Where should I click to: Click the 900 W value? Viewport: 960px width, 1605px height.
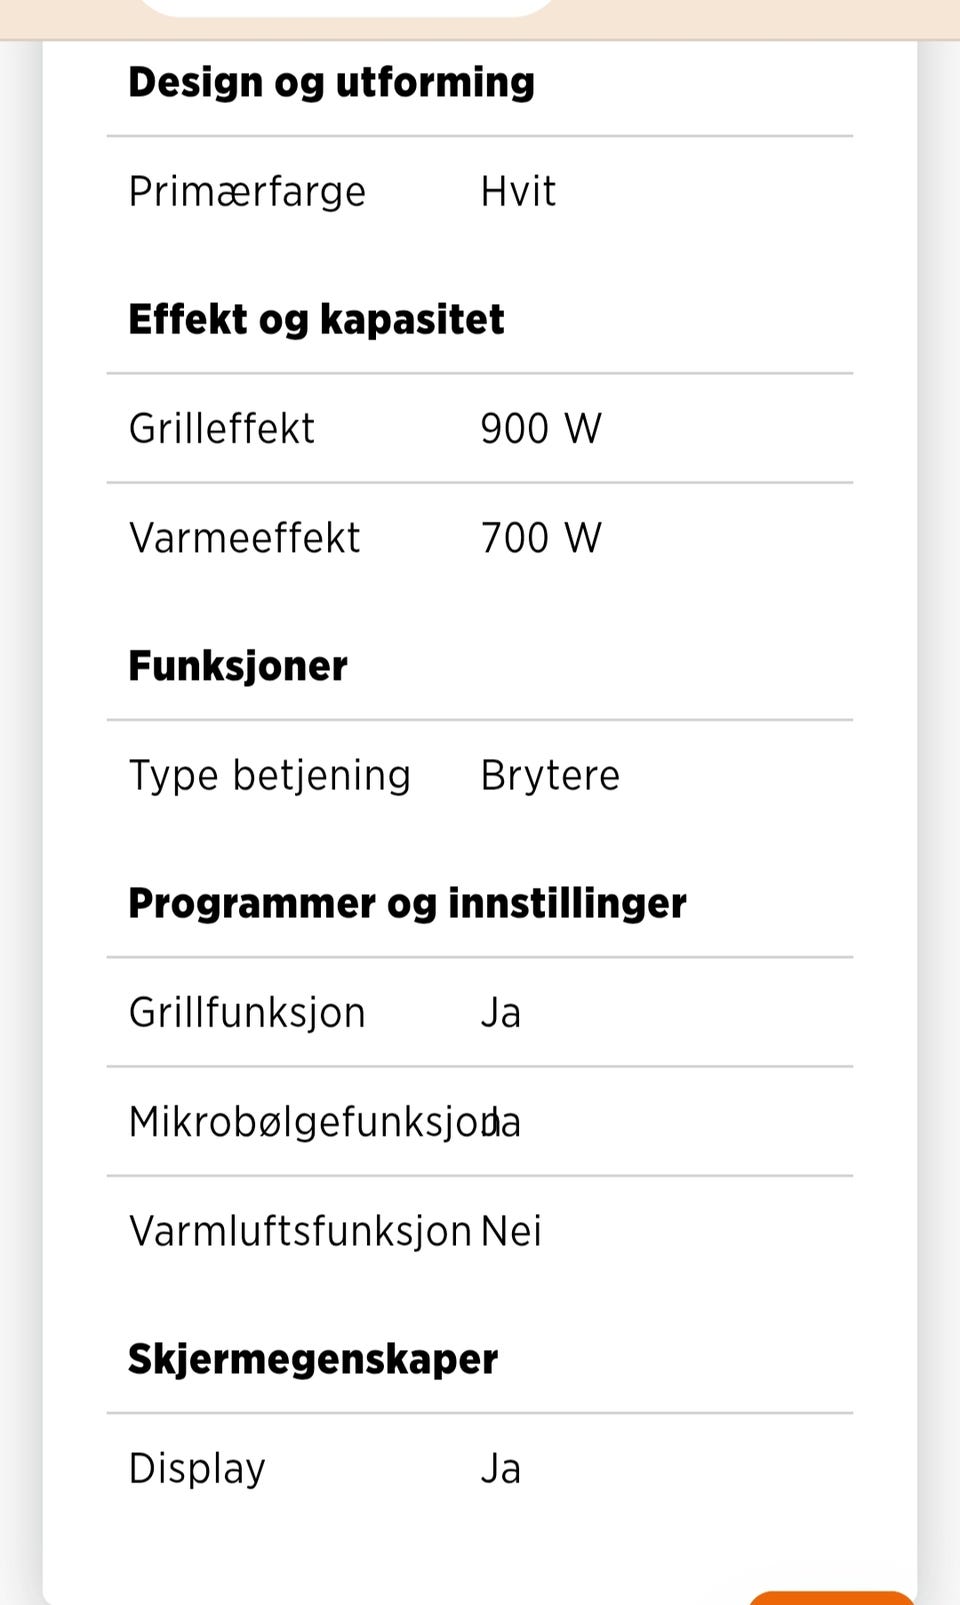coord(541,429)
